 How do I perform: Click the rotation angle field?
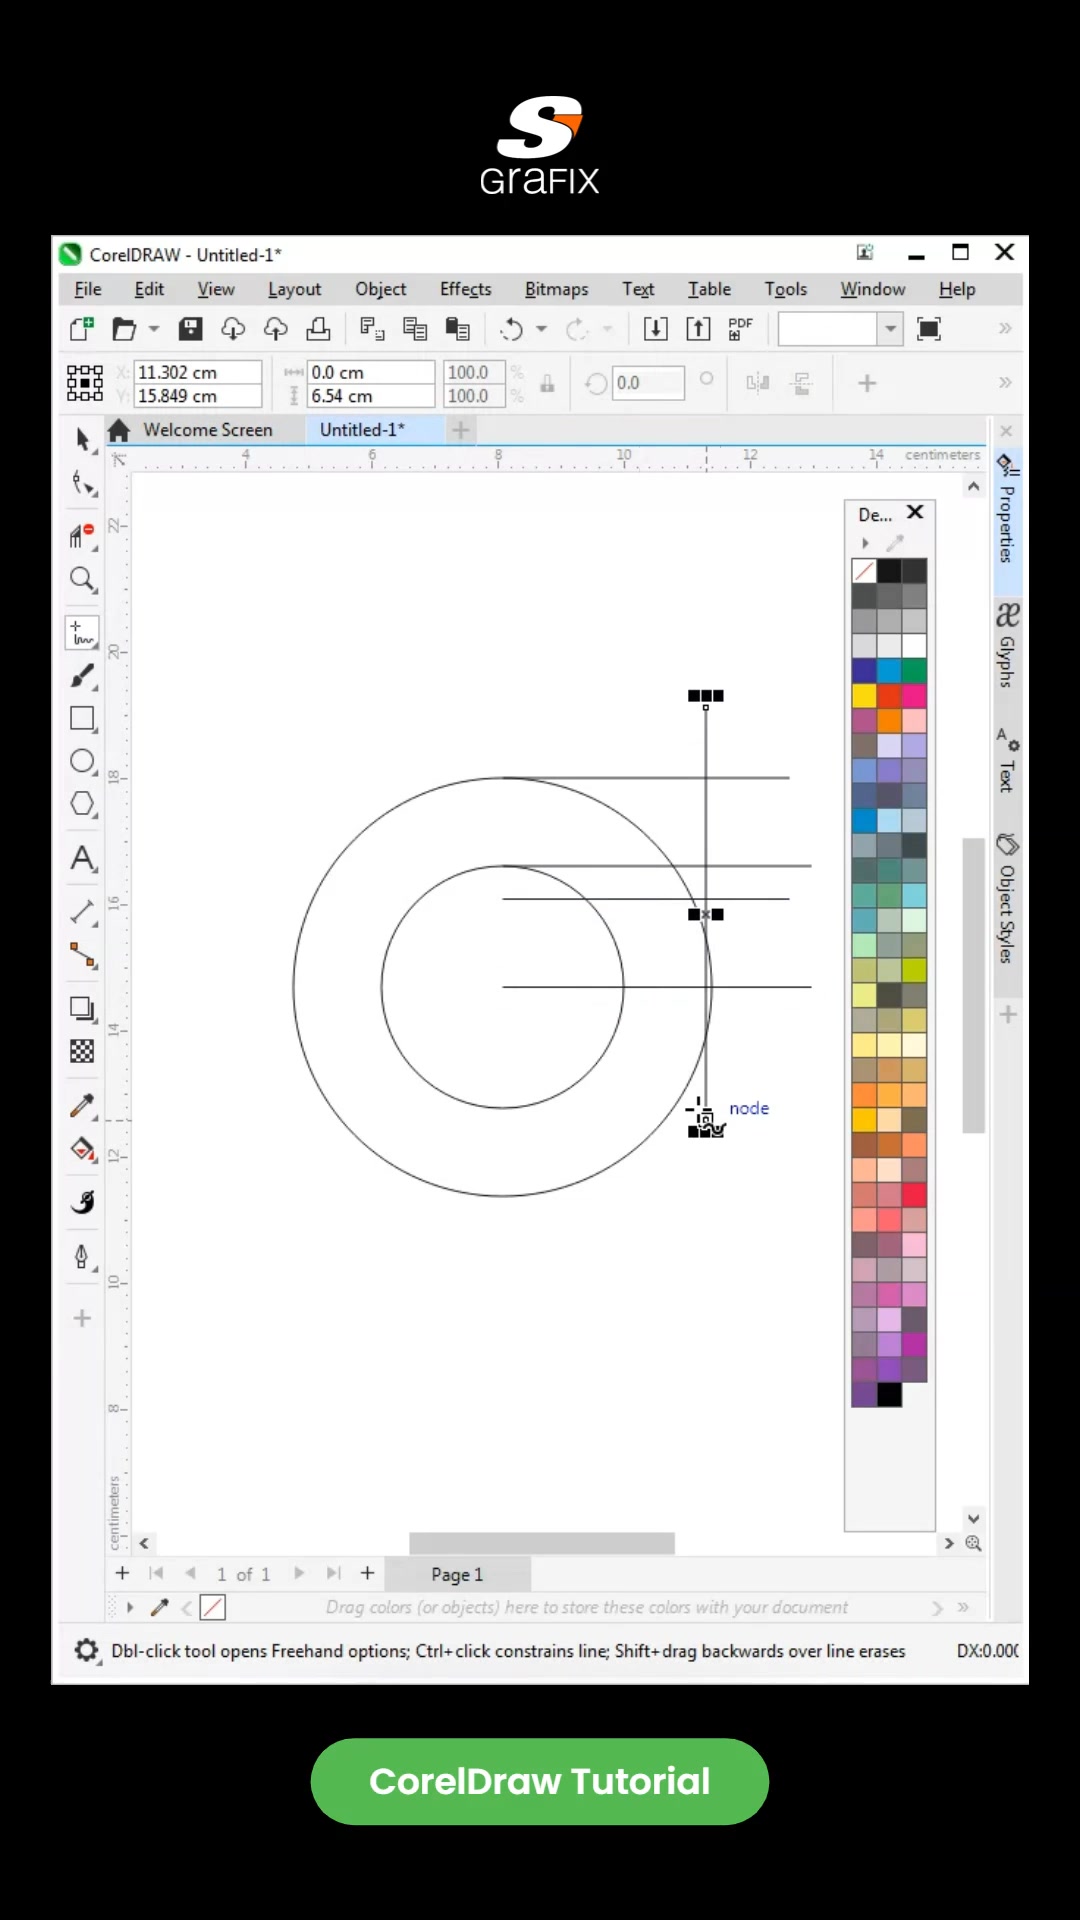(648, 383)
